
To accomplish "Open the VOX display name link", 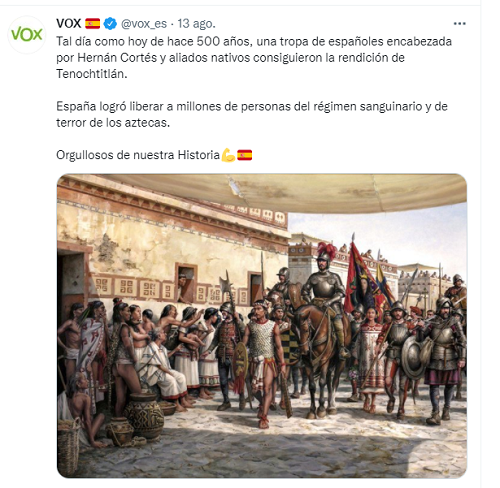I will point(69,24).
